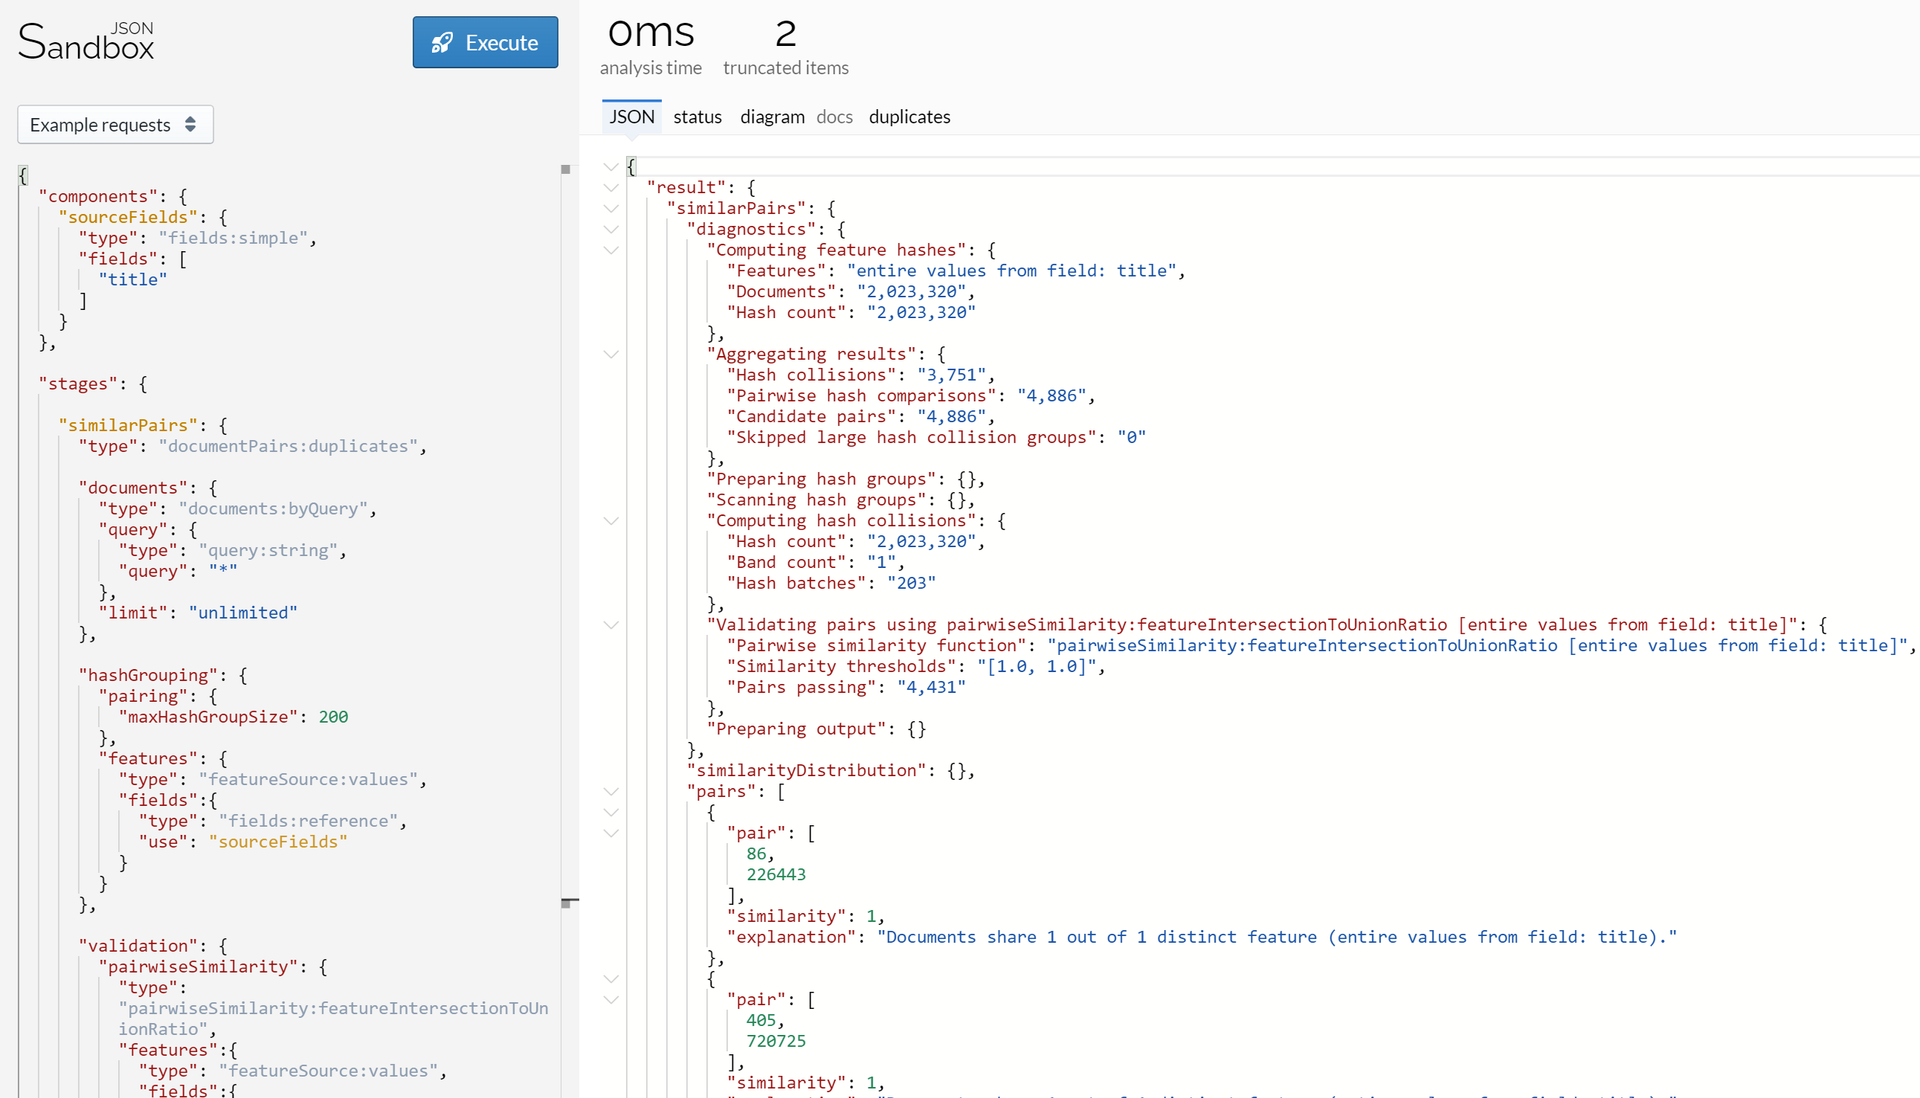Click the first pair explanation text
Screen dimensions: 1920x1098
pyautogui.click(x=1277, y=937)
